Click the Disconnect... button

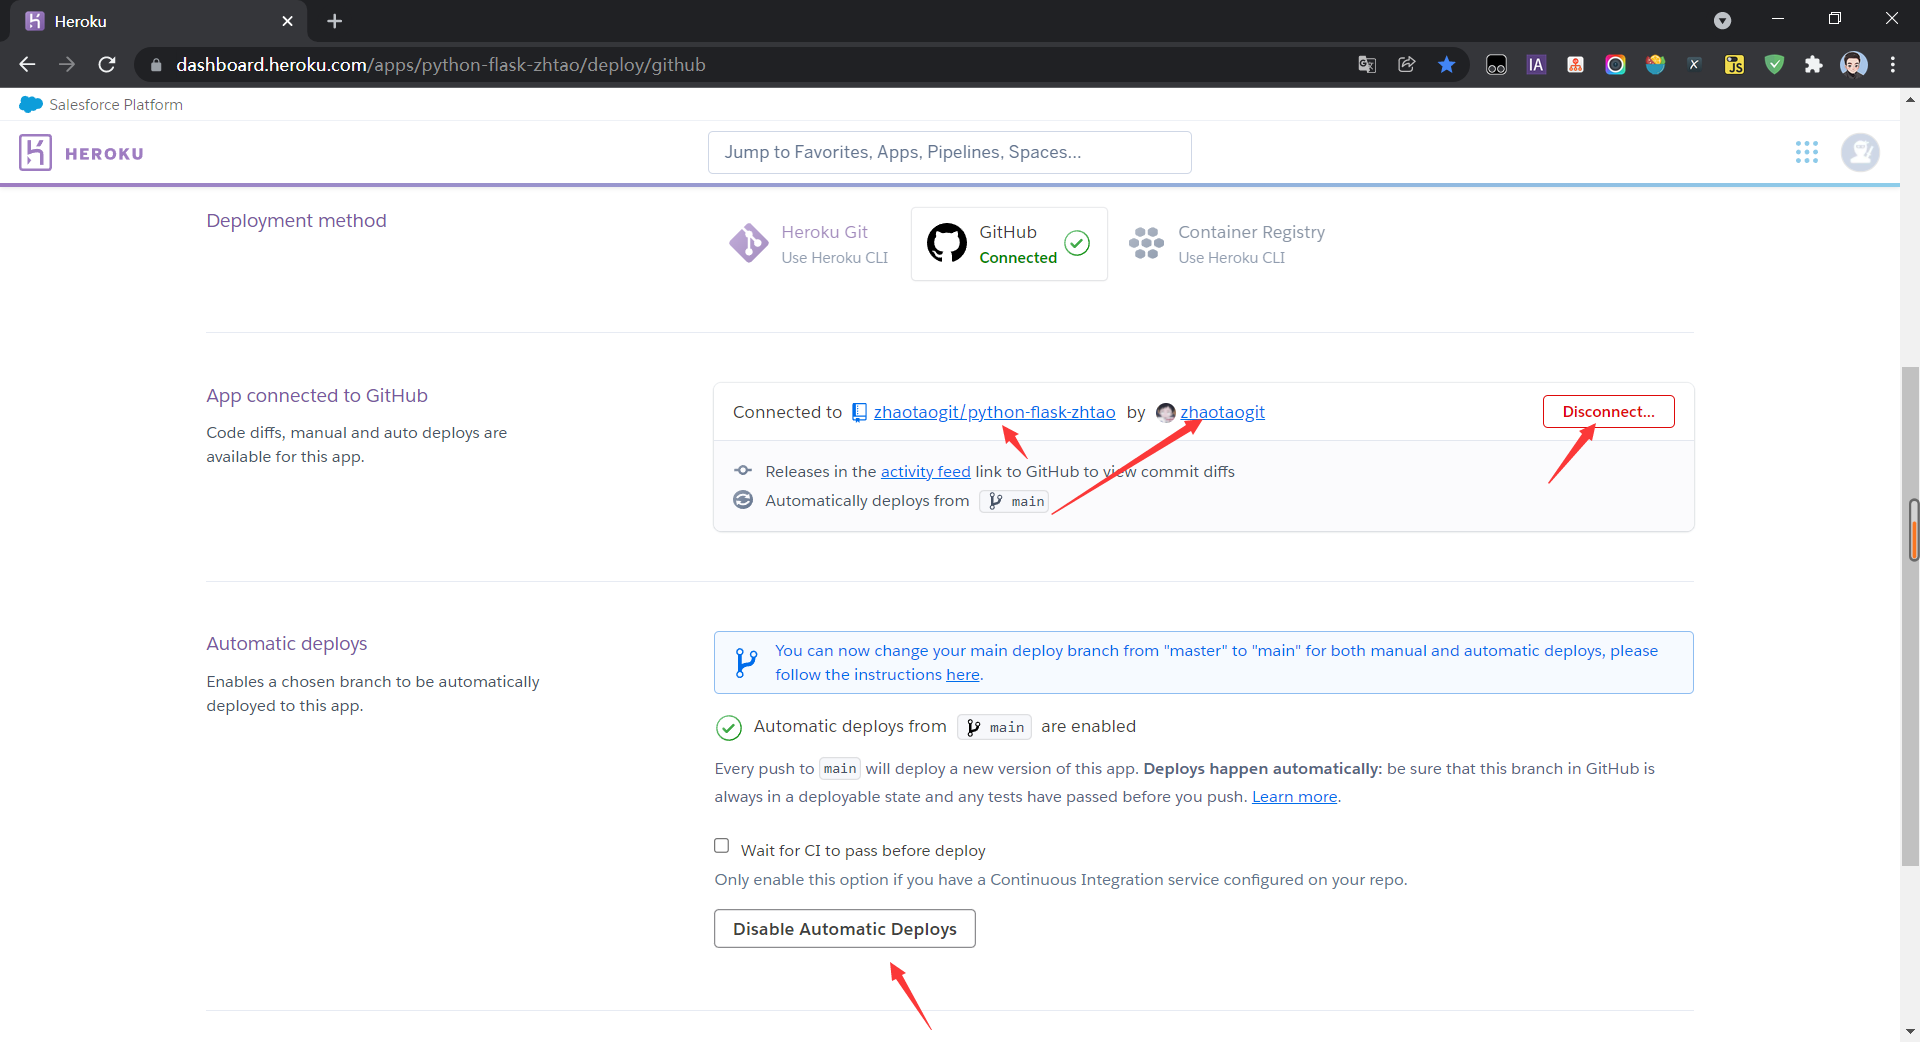click(x=1608, y=412)
